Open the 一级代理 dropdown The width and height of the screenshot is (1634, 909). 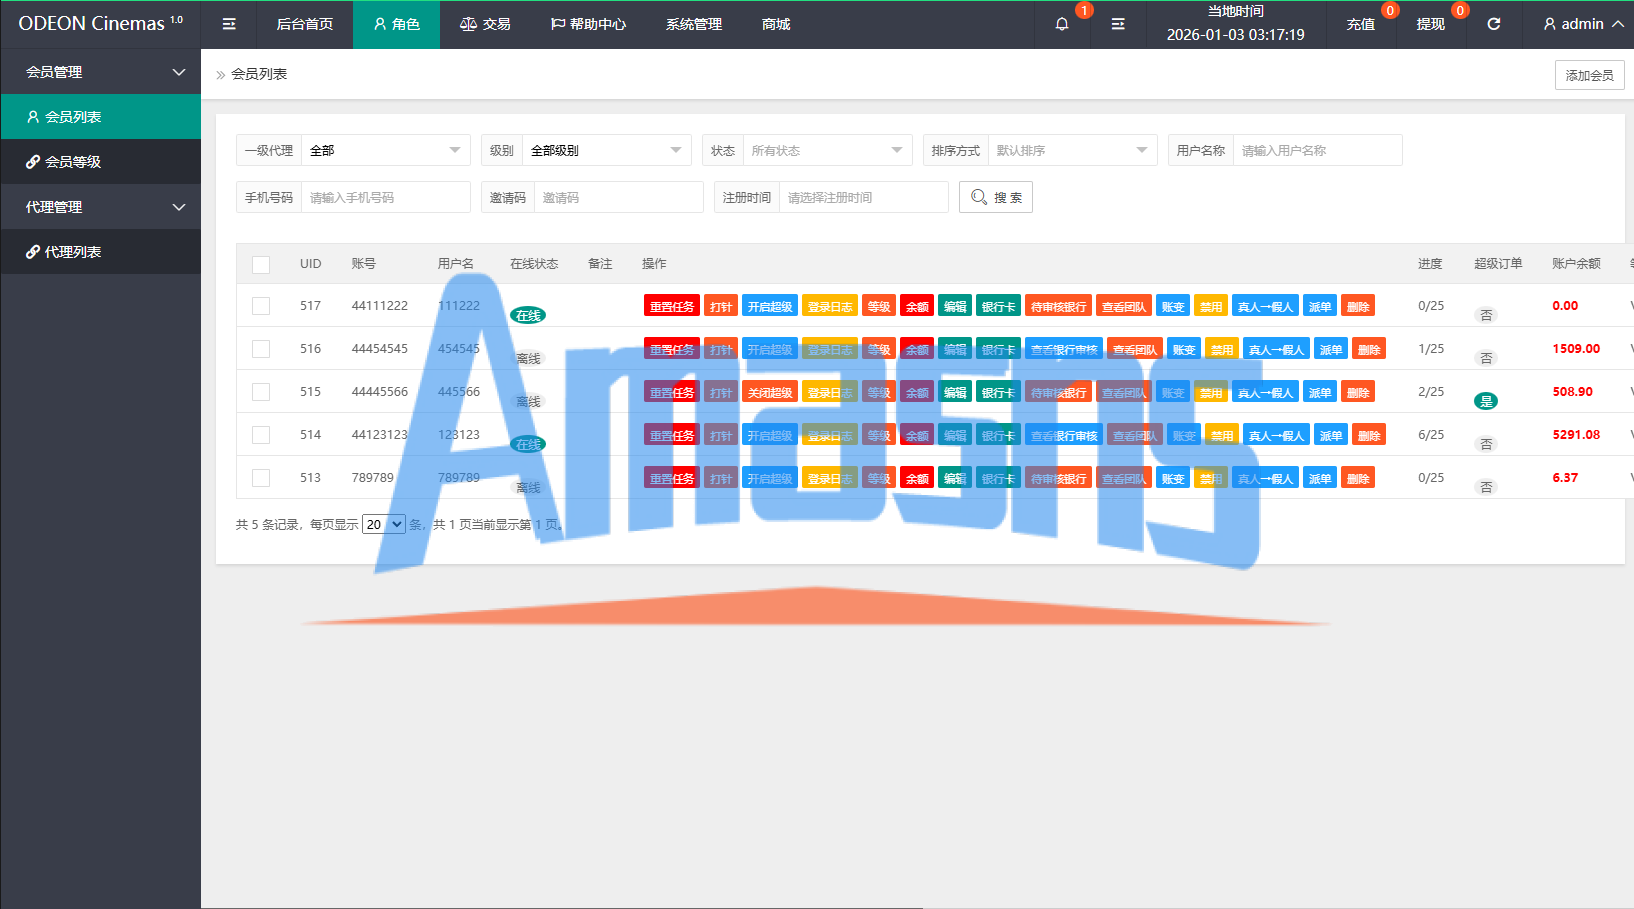(x=386, y=150)
